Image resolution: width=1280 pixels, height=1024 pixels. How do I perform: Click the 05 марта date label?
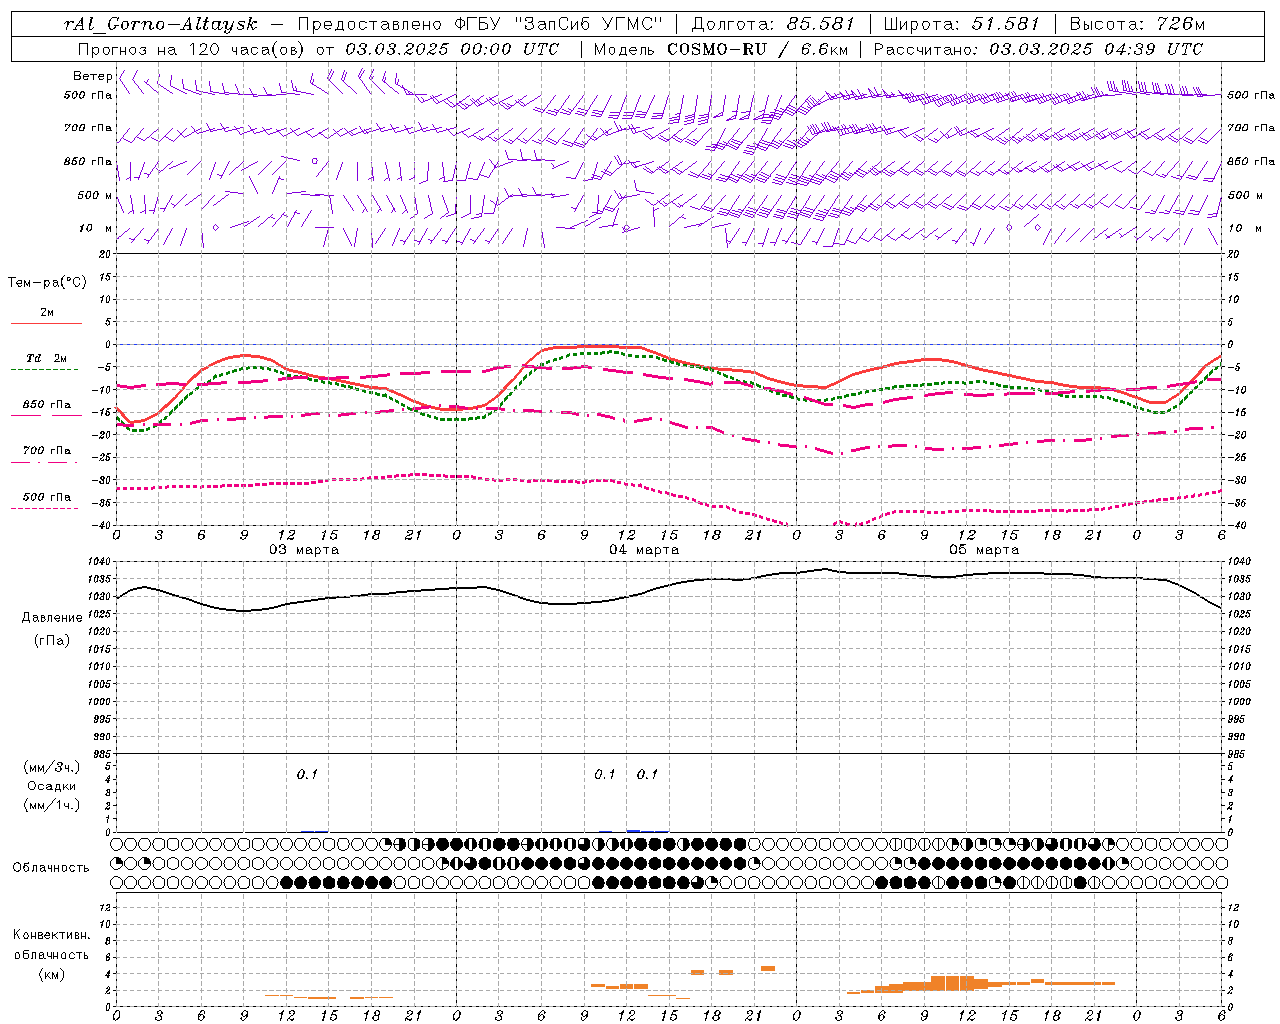pyautogui.click(x=984, y=550)
